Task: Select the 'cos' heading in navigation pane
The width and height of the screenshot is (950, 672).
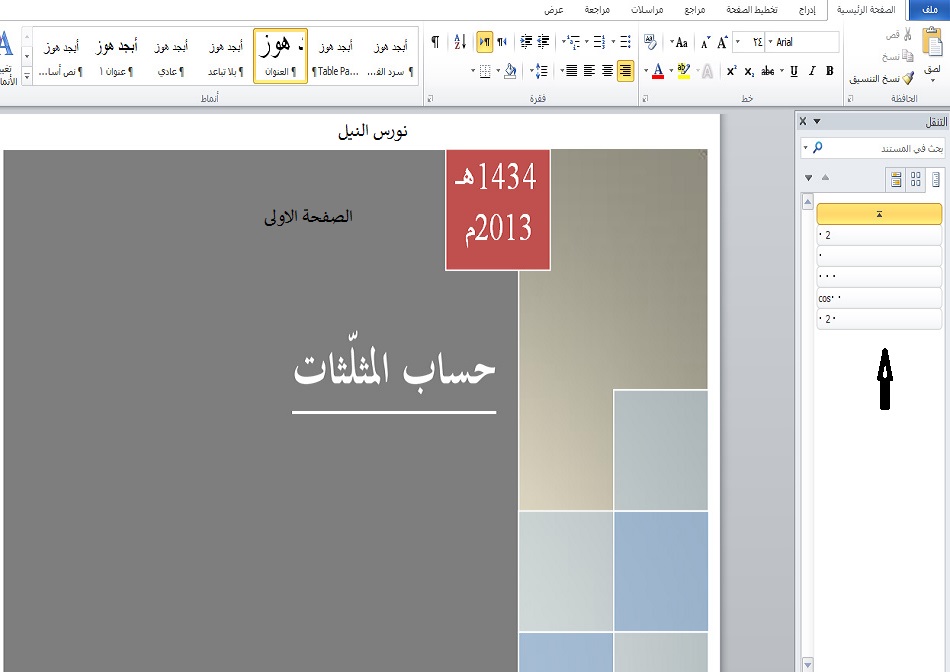Action: 879,298
